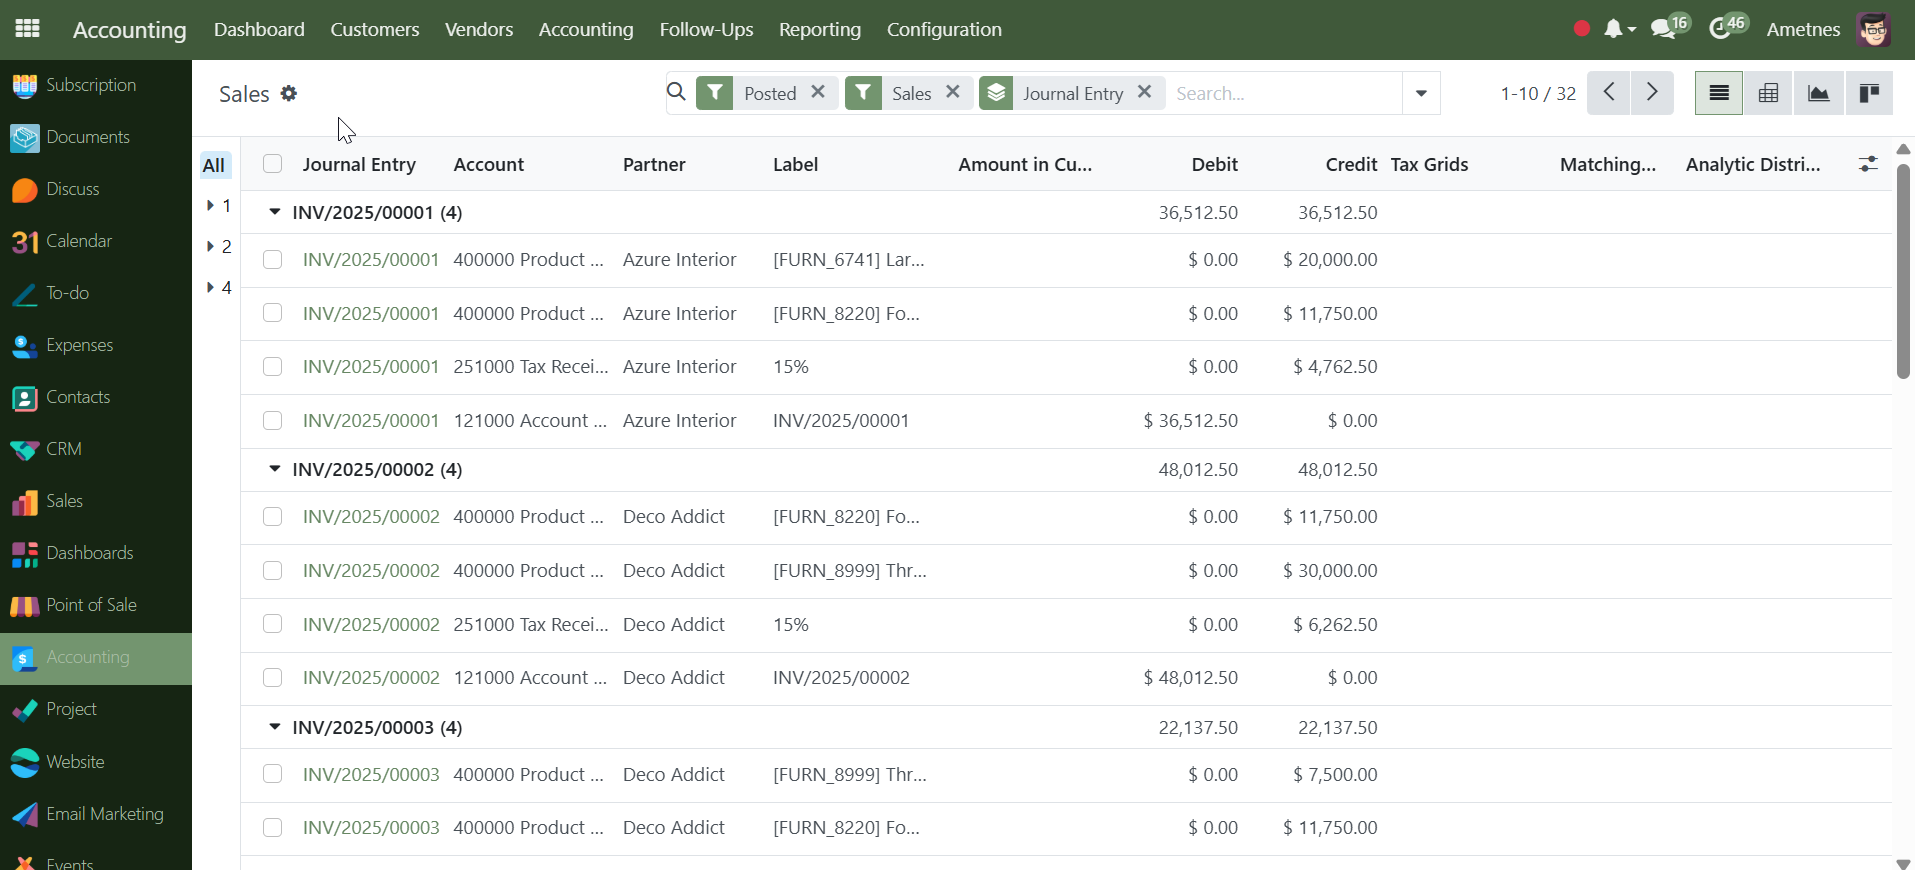Switch to graph chart view
The height and width of the screenshot is (870, 1915).
[1818, 93]
